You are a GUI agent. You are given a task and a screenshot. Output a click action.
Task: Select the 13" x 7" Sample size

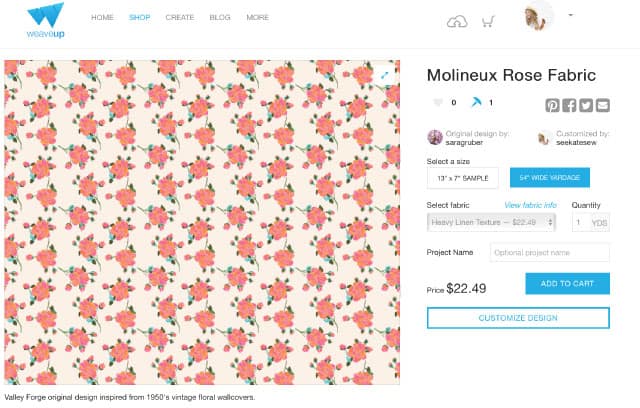tap(463, 178)
